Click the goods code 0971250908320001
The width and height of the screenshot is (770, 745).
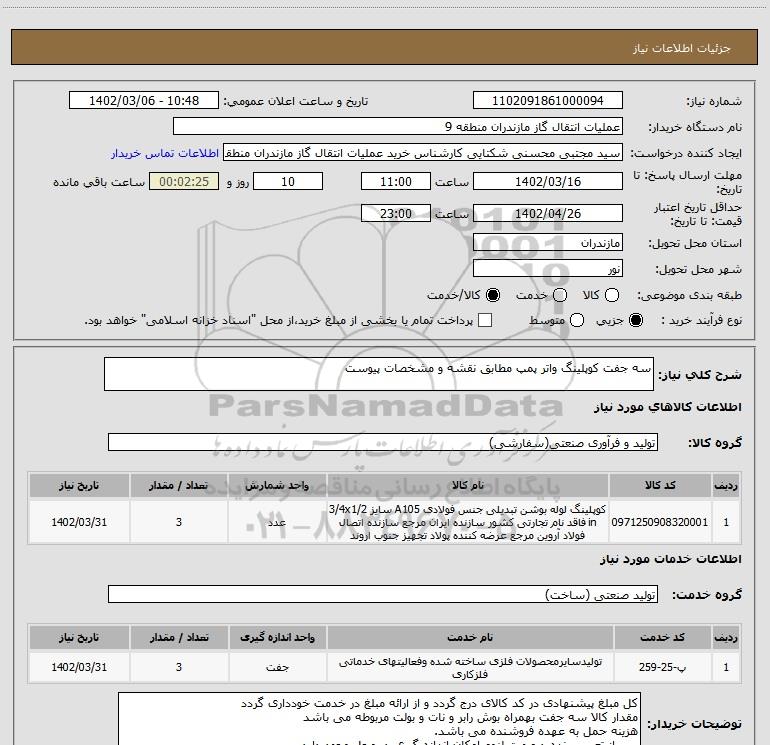[x=660, y=522]
